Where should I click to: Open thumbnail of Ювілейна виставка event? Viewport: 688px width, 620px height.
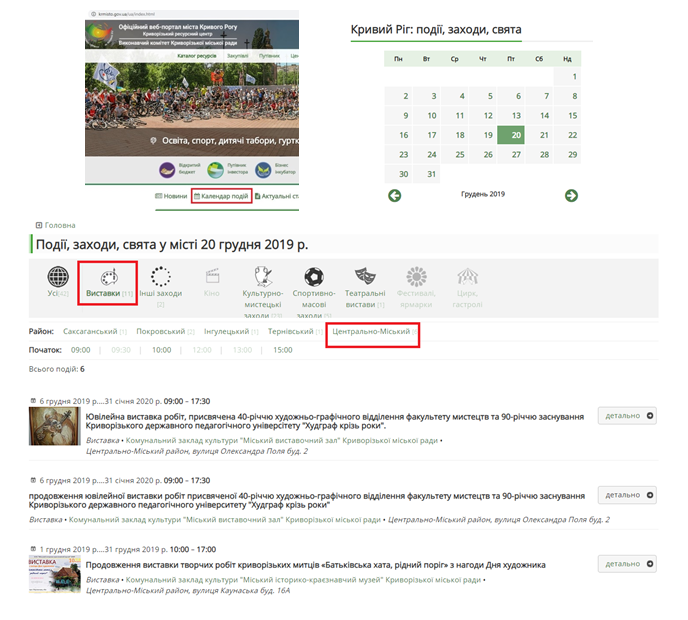coord(55,426)
